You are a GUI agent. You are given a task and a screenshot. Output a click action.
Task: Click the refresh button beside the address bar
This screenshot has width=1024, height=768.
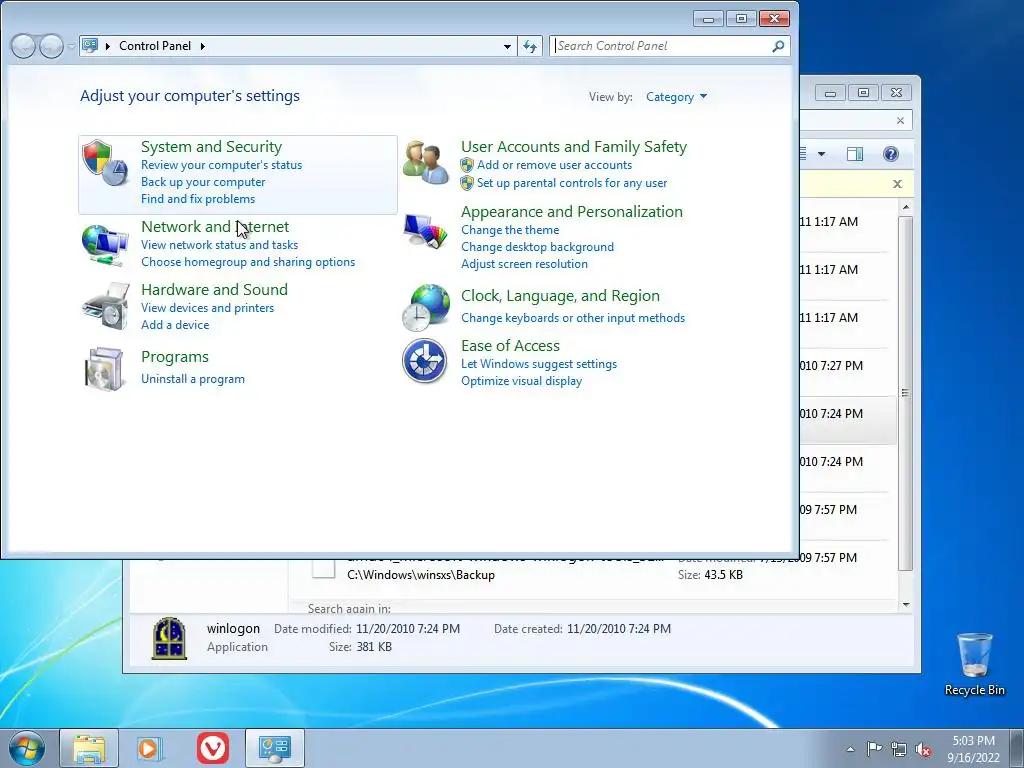click(x=530, y=46)
